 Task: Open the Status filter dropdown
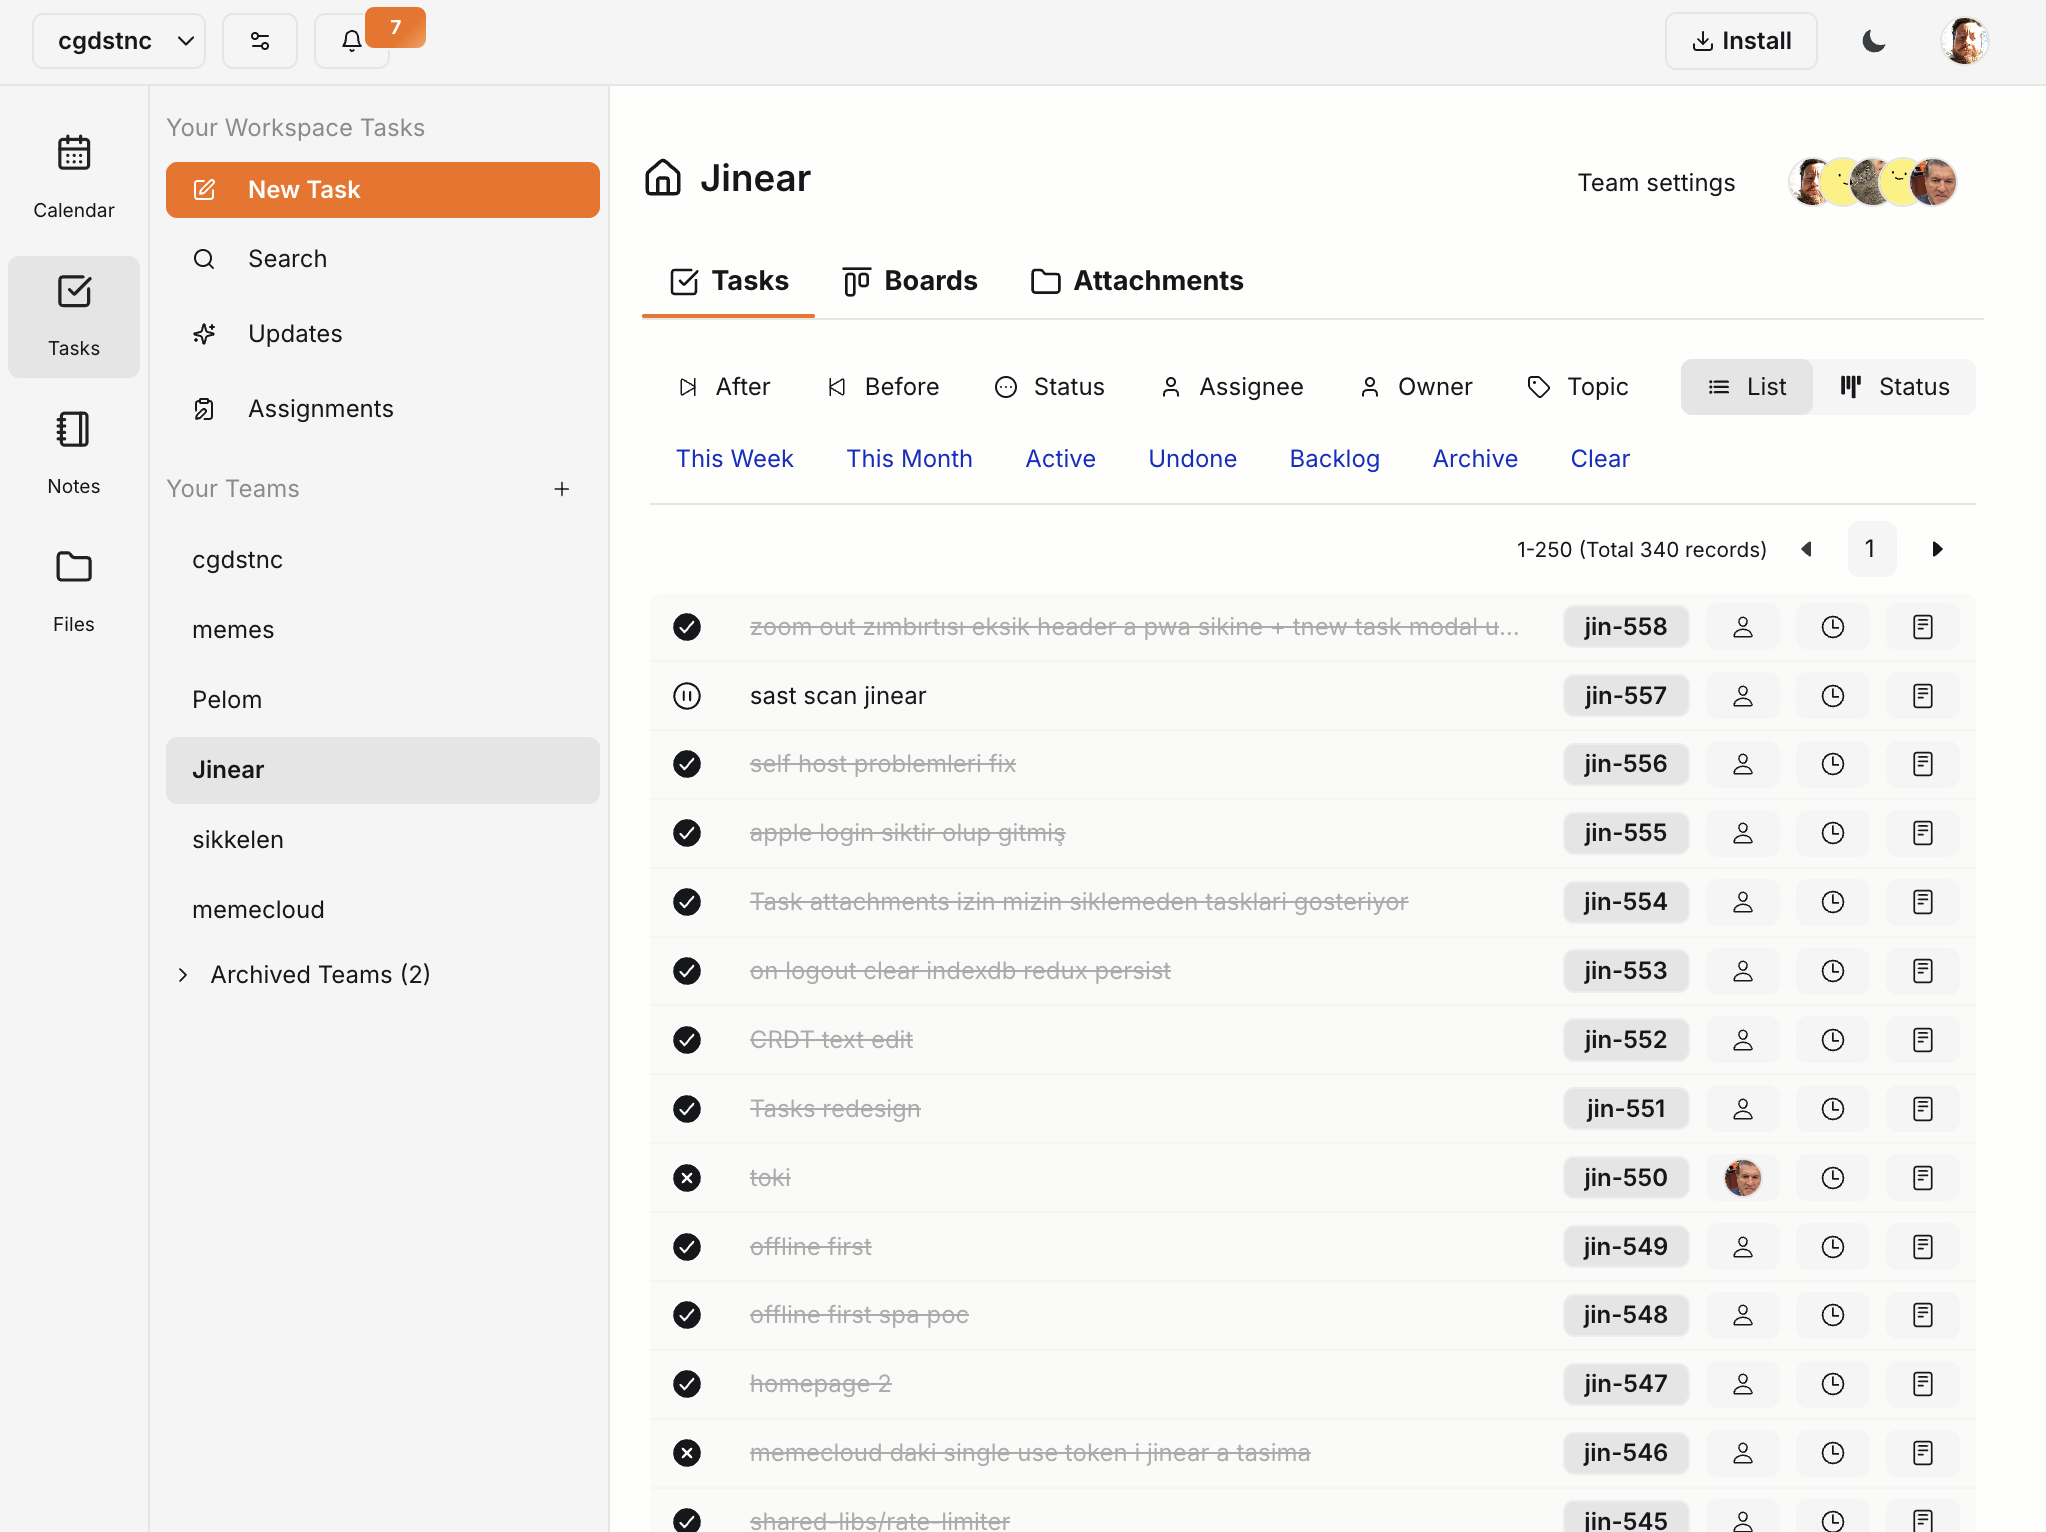tap(1050, 387)
